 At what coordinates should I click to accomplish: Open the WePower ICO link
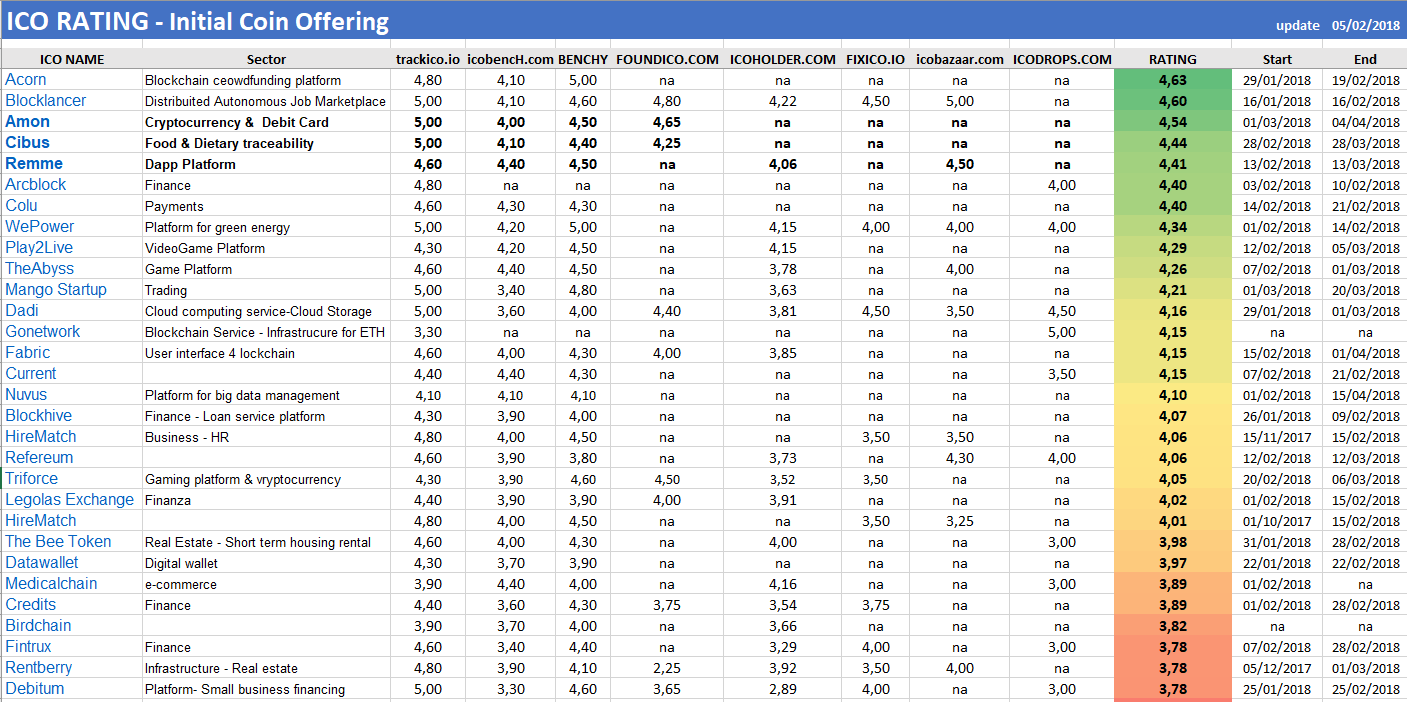(x=40, y=227)
